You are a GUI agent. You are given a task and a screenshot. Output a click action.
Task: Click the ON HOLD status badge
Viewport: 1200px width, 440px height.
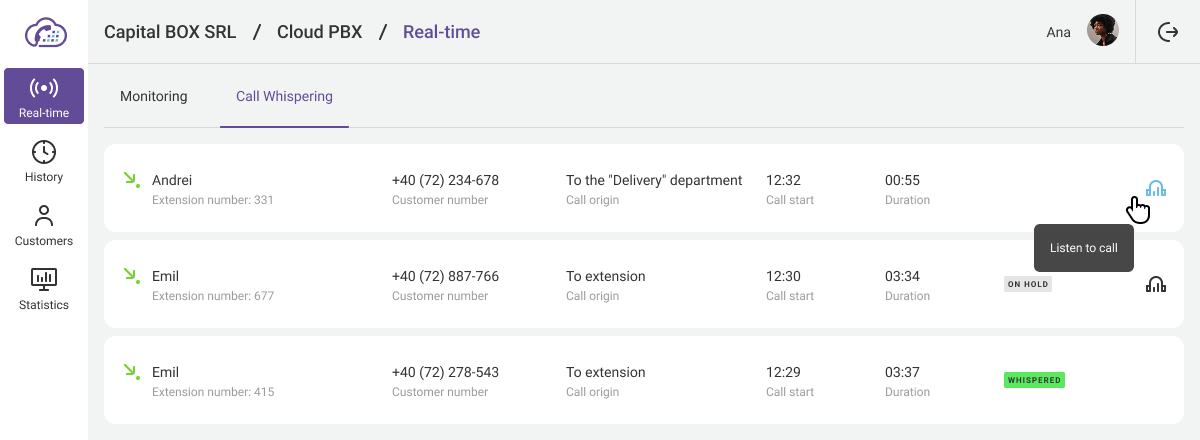(x=1028, y=284)
